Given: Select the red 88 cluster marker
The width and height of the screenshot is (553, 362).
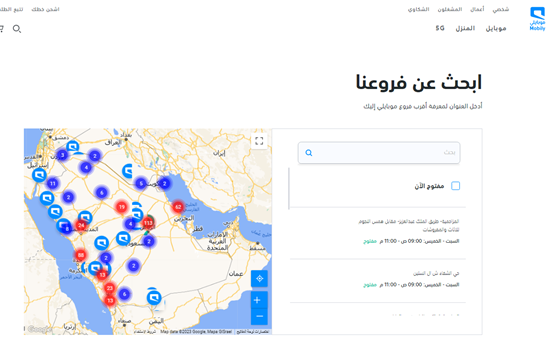Looking at the screenshot, I should [81, 255].
